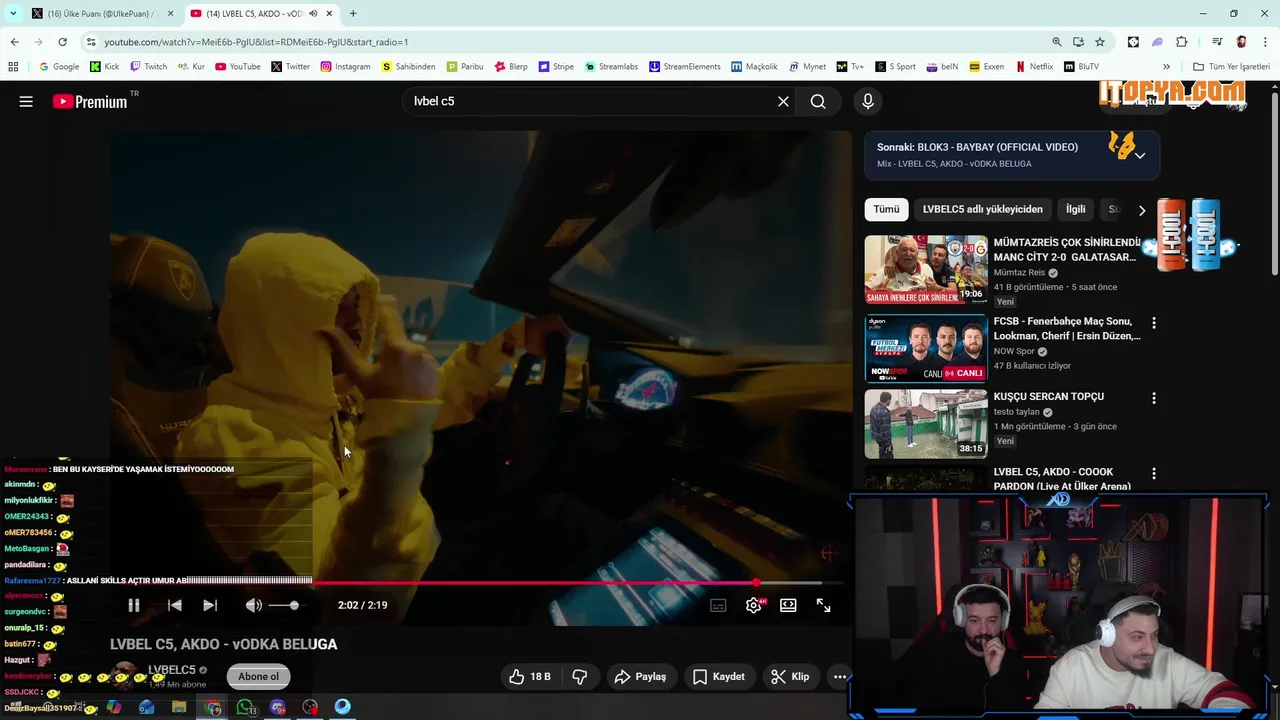This screenshot has width=1280, height=720.
Task: Mute the video using speaker icon
Action: [254, 605]
